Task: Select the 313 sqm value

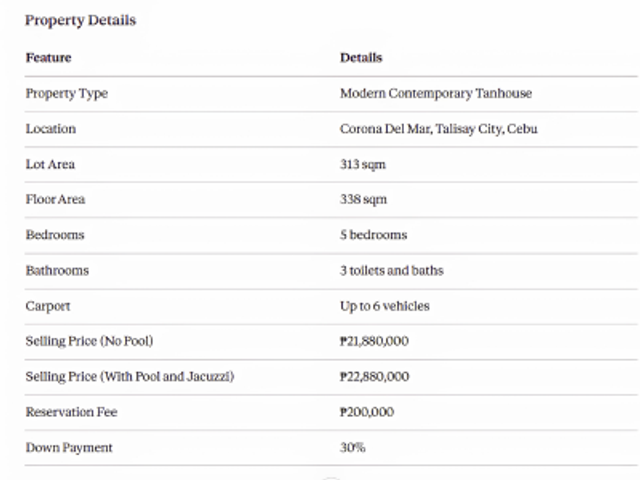Action: click(x=363, y=164)
